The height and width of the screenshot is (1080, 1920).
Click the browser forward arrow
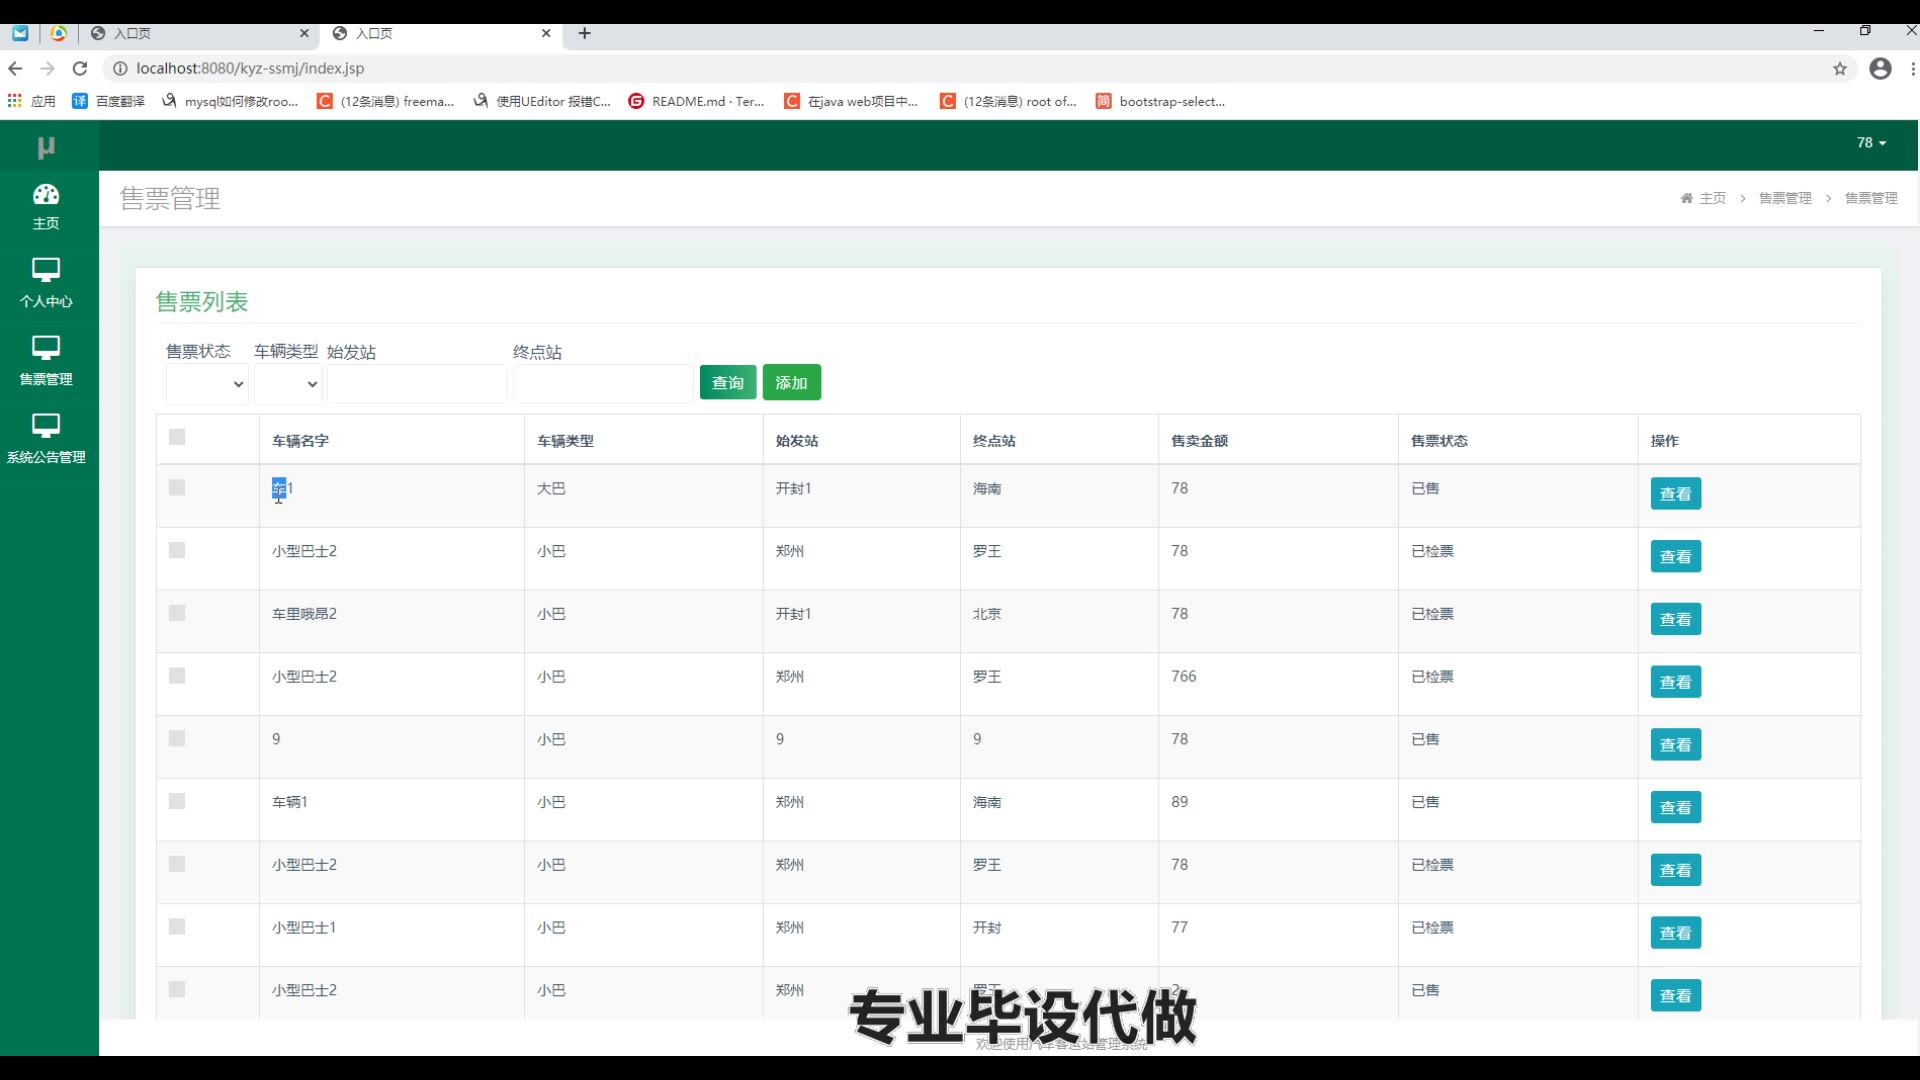[x=47, y=68]
